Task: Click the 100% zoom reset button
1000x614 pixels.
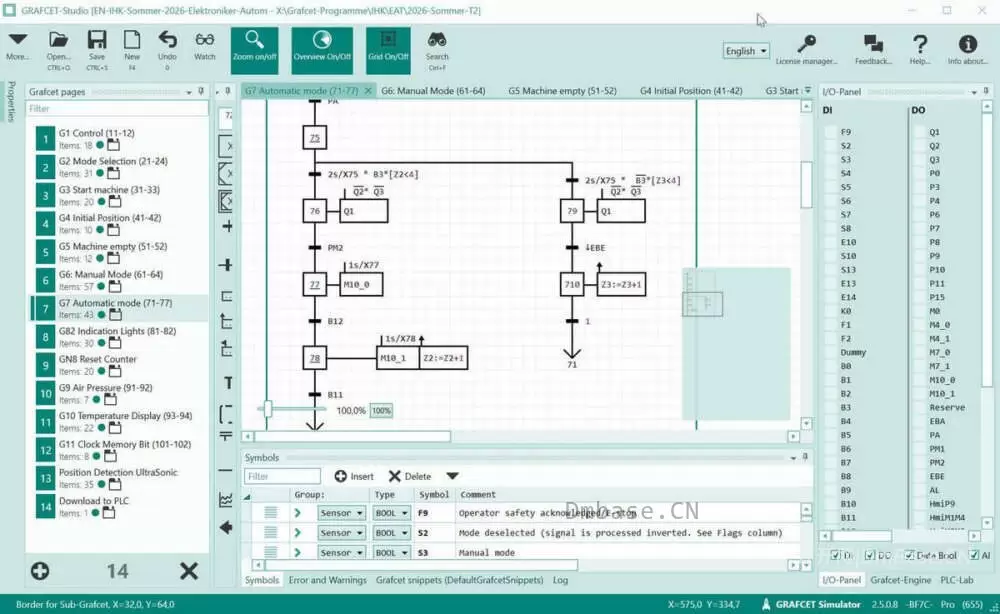Action: coord(381,411)
